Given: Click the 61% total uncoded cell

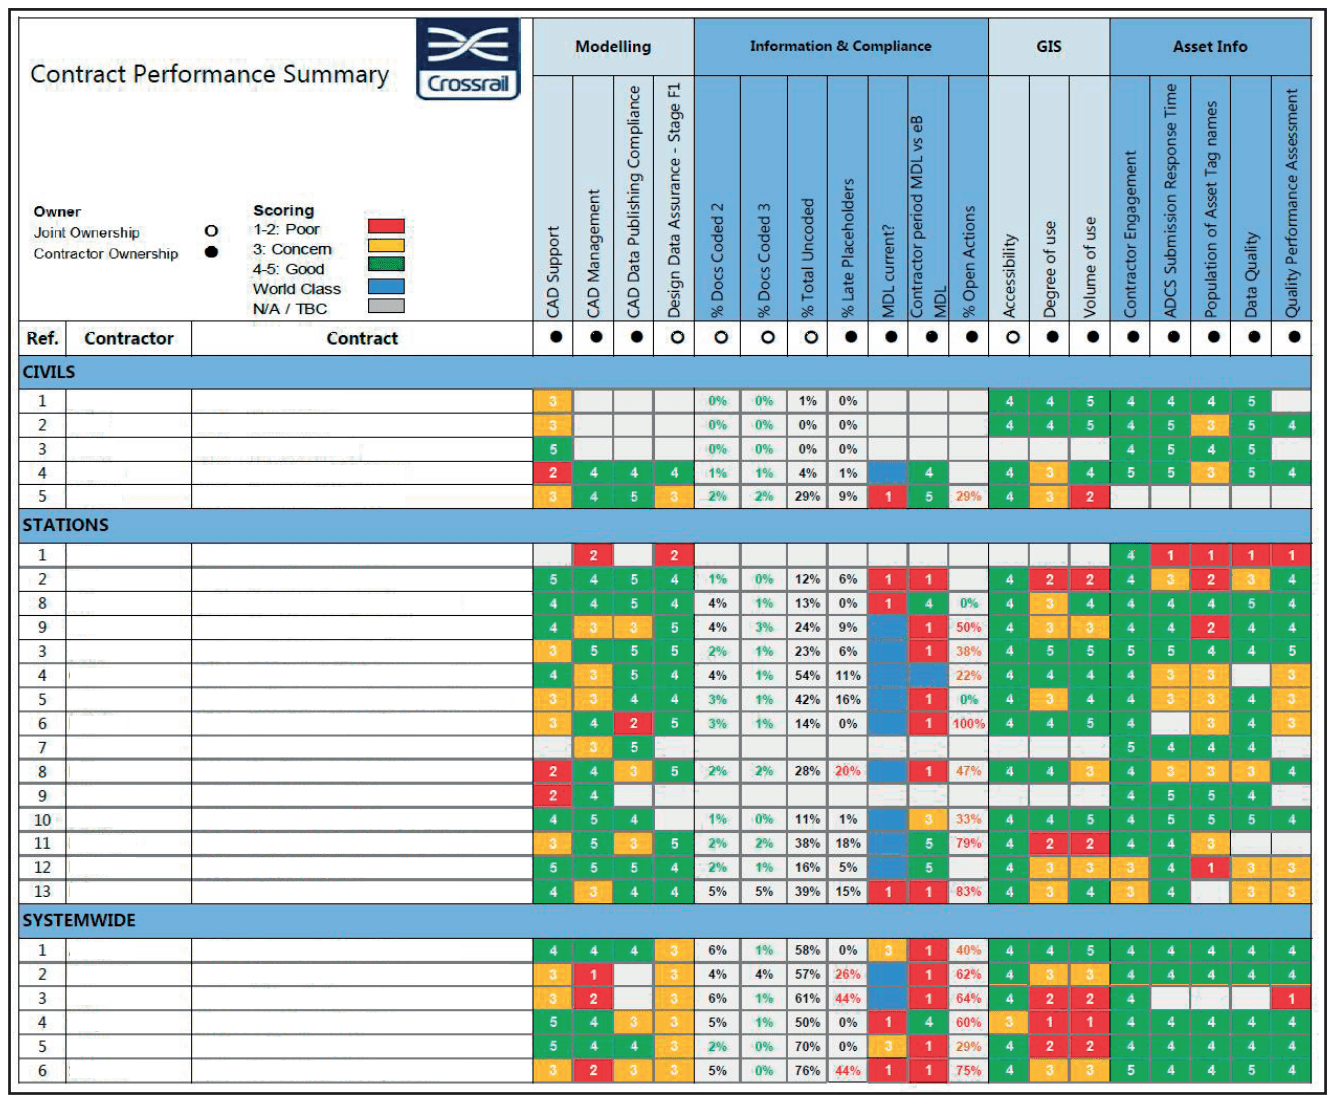Looking at the screenshot, I should point(808,998).
